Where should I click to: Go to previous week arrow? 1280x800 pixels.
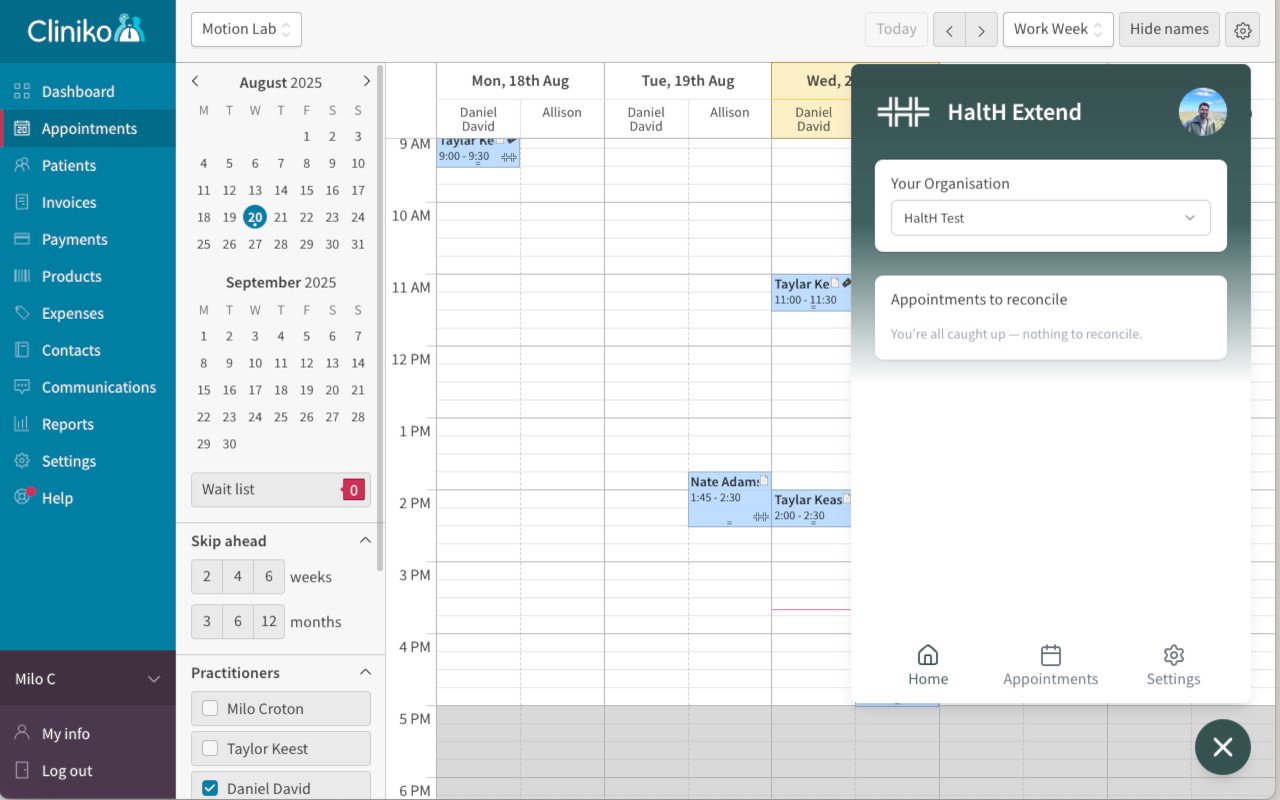tap(949, 30)
